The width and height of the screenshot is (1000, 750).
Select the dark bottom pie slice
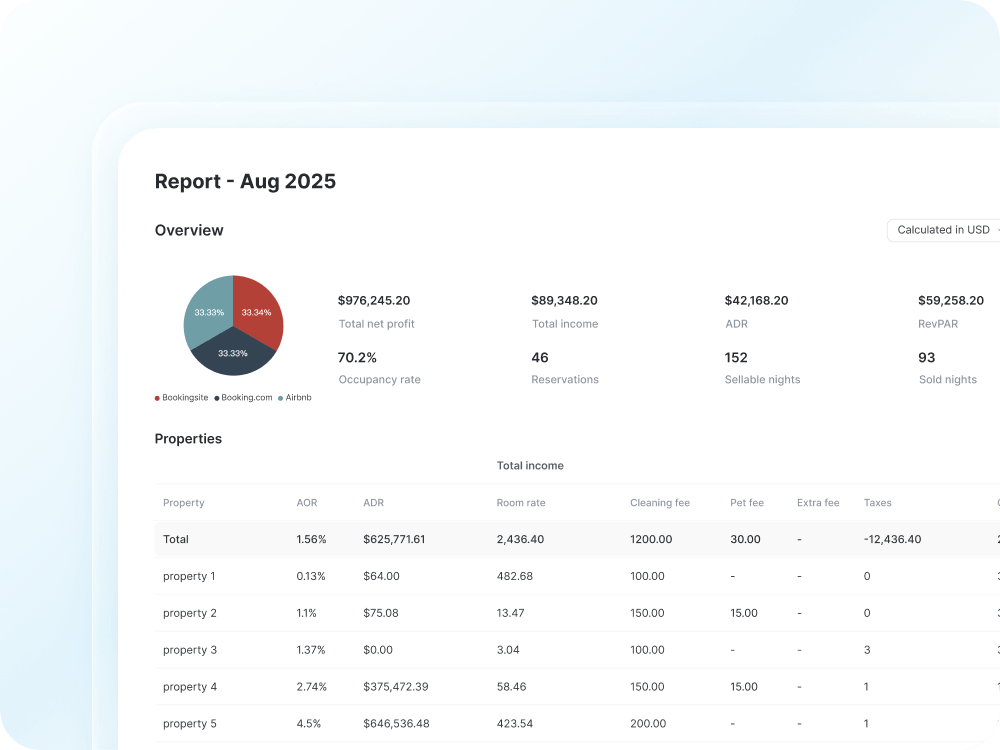(x=232, y=355)
